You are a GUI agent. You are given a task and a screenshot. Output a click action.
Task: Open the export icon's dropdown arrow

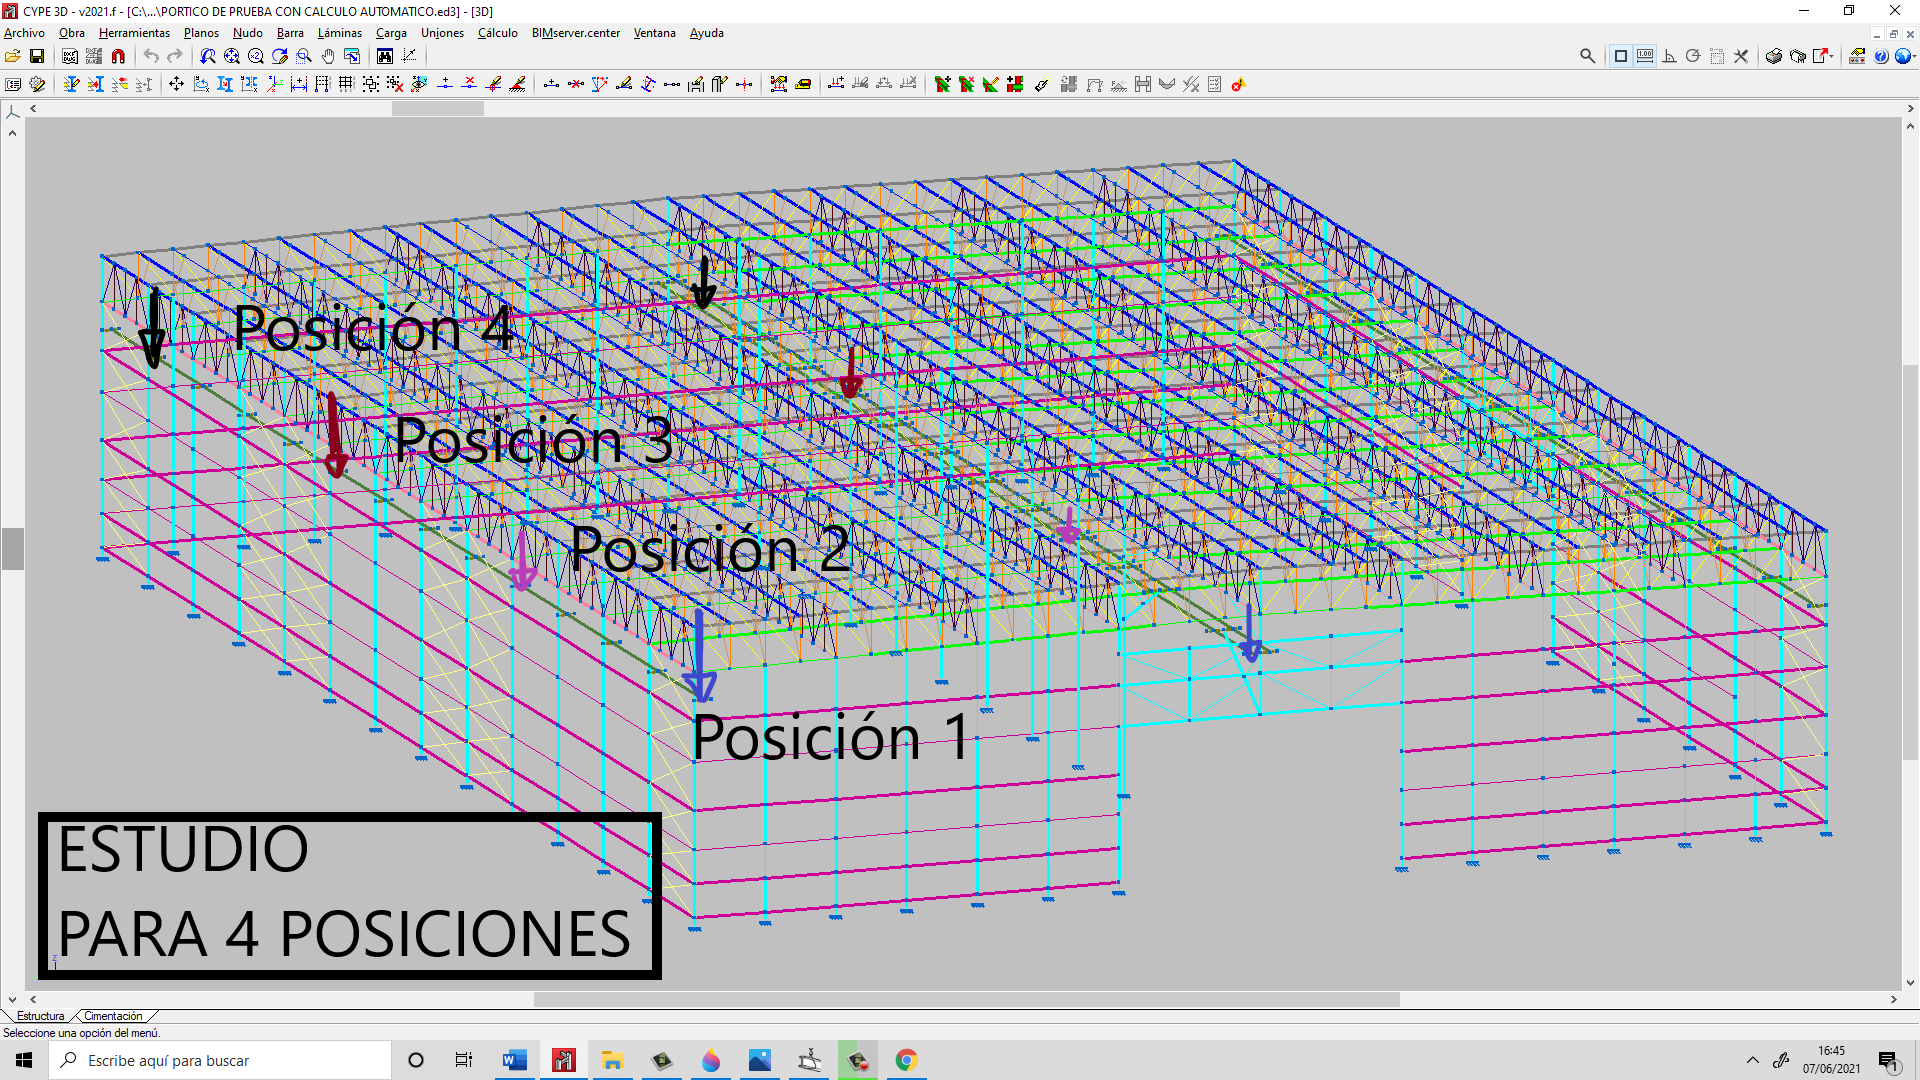click(1831, 56)
